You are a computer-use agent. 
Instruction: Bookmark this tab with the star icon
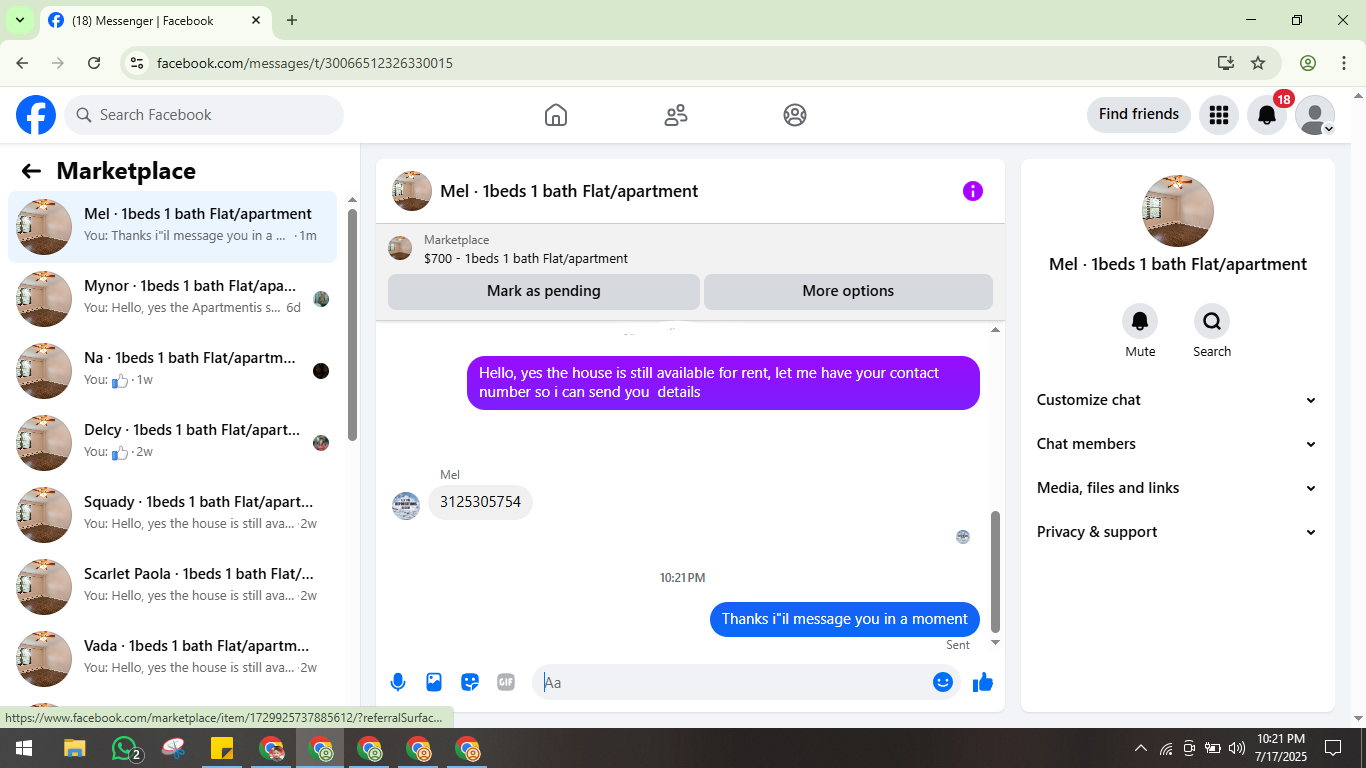[x=1258, y=63]
